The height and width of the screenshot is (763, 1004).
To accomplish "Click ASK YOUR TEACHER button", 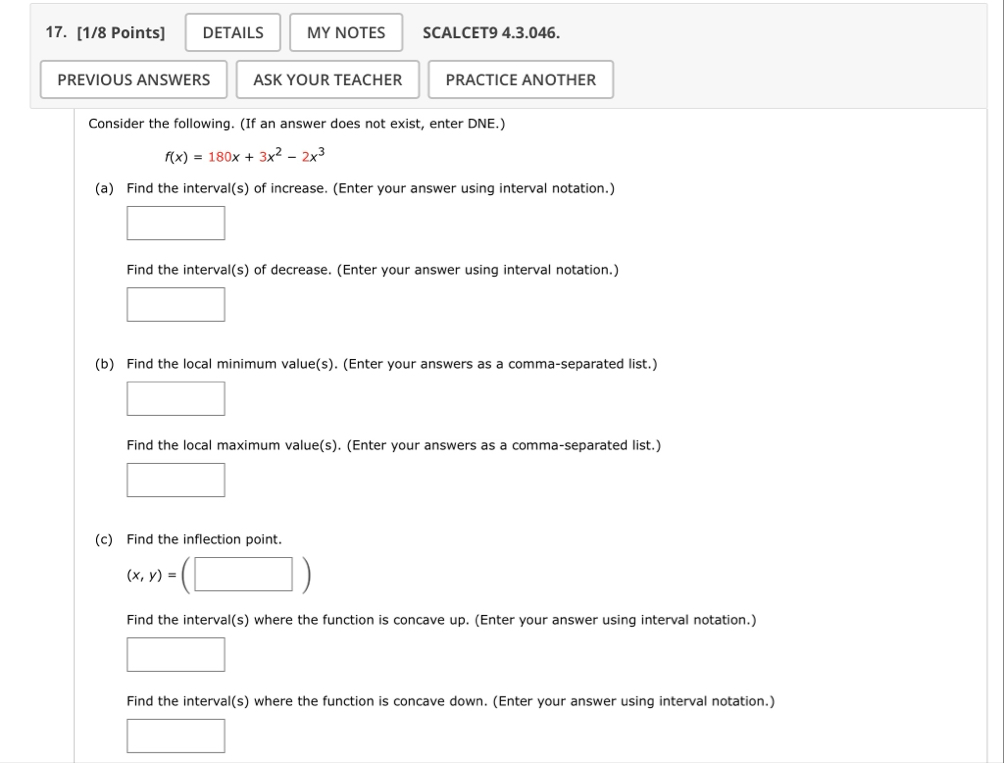I will pyautogui.click(x=327, y=79).
